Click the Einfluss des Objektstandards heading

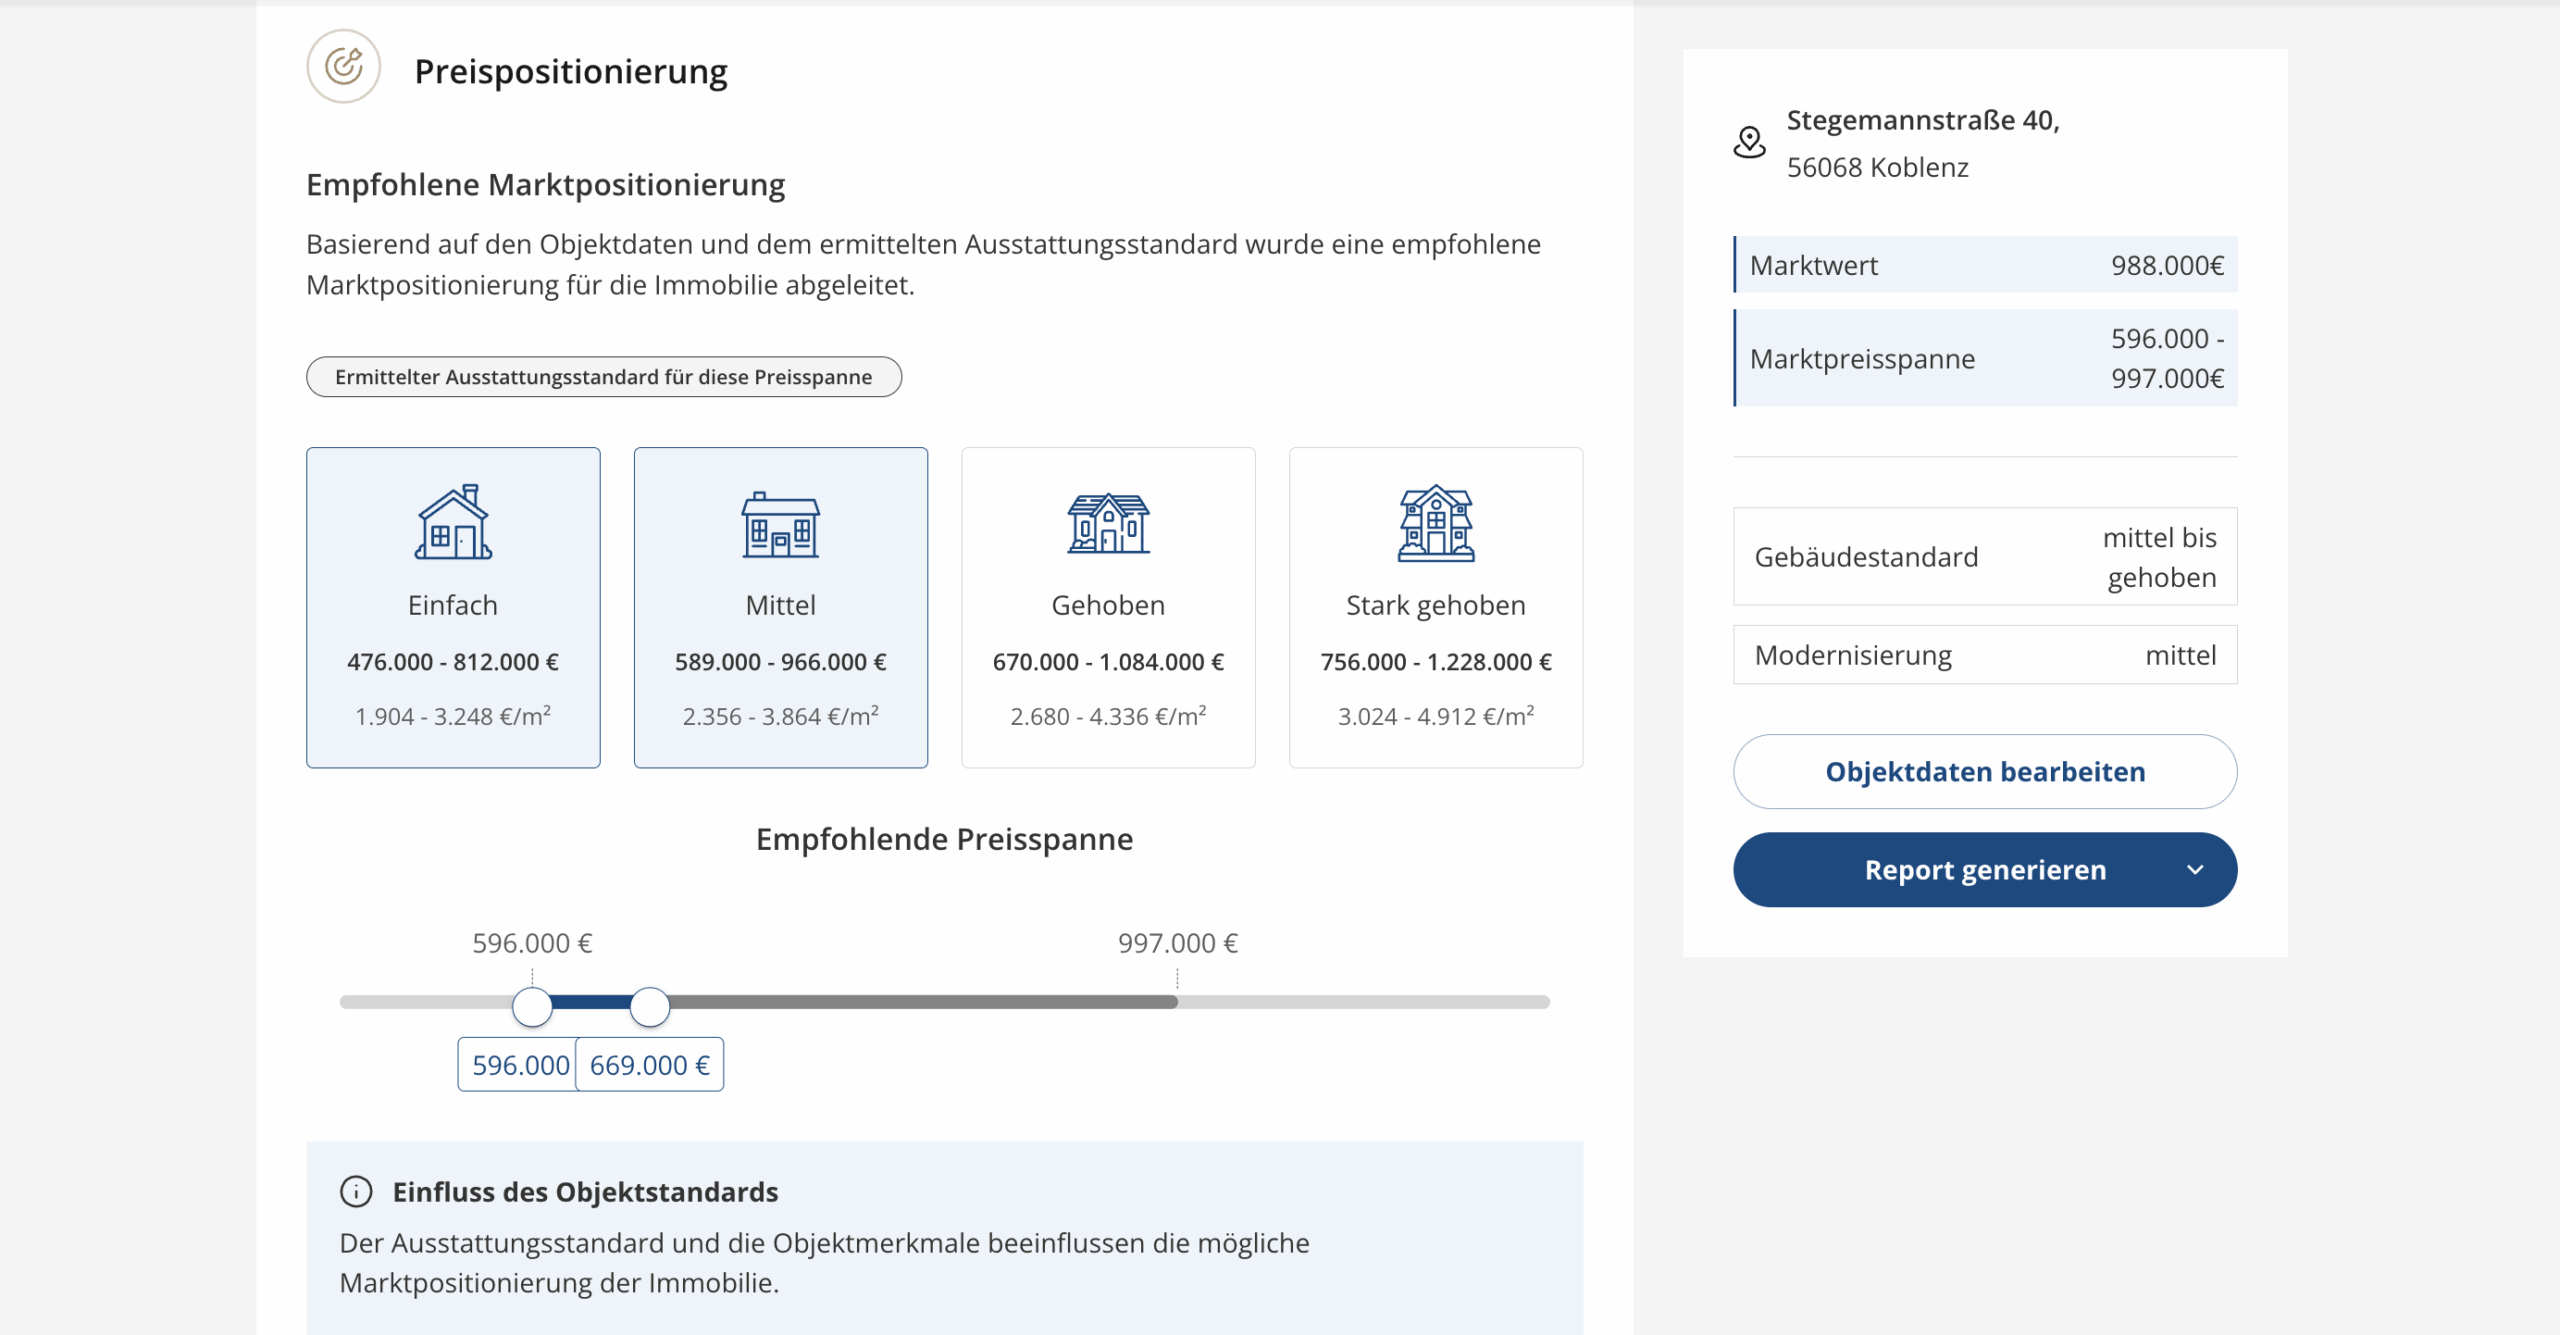[585, 1192]
